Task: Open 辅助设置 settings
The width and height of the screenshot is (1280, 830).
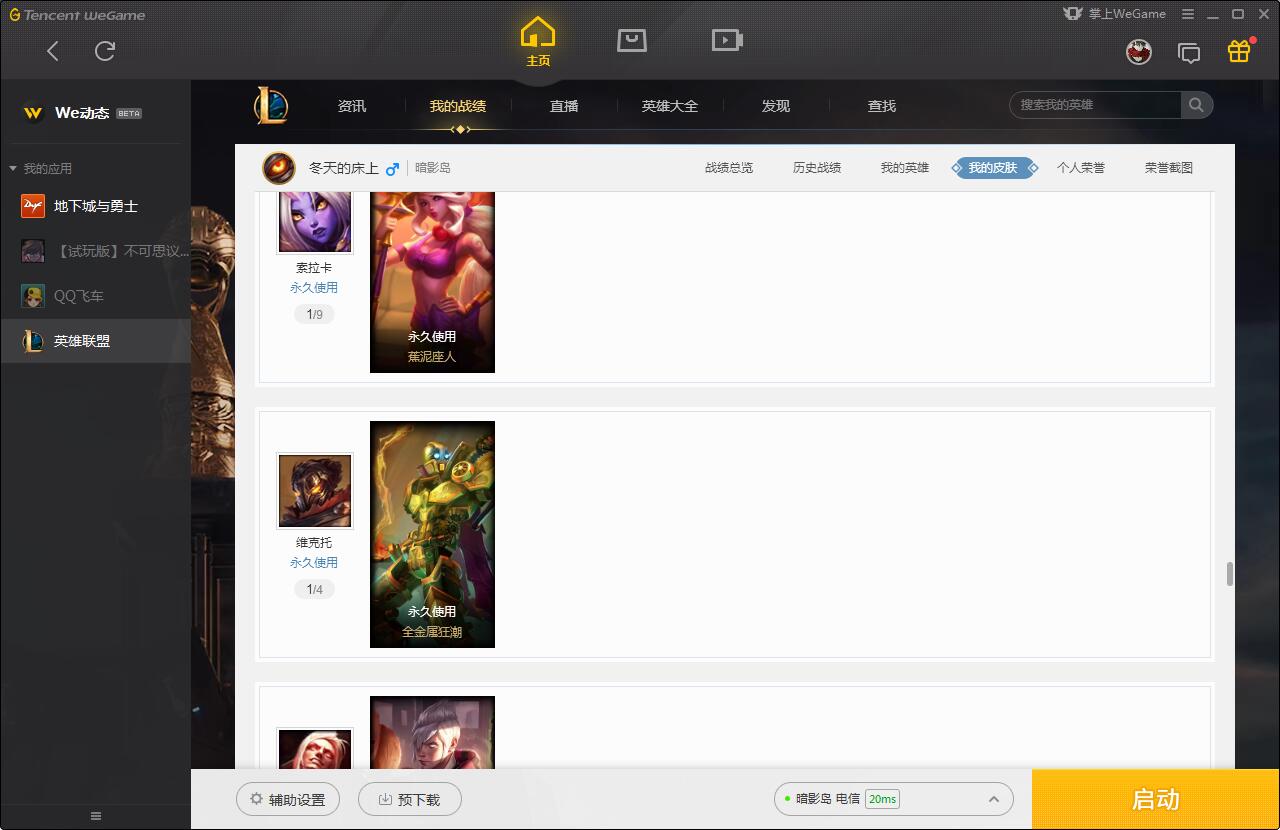Action: point(288,799)
